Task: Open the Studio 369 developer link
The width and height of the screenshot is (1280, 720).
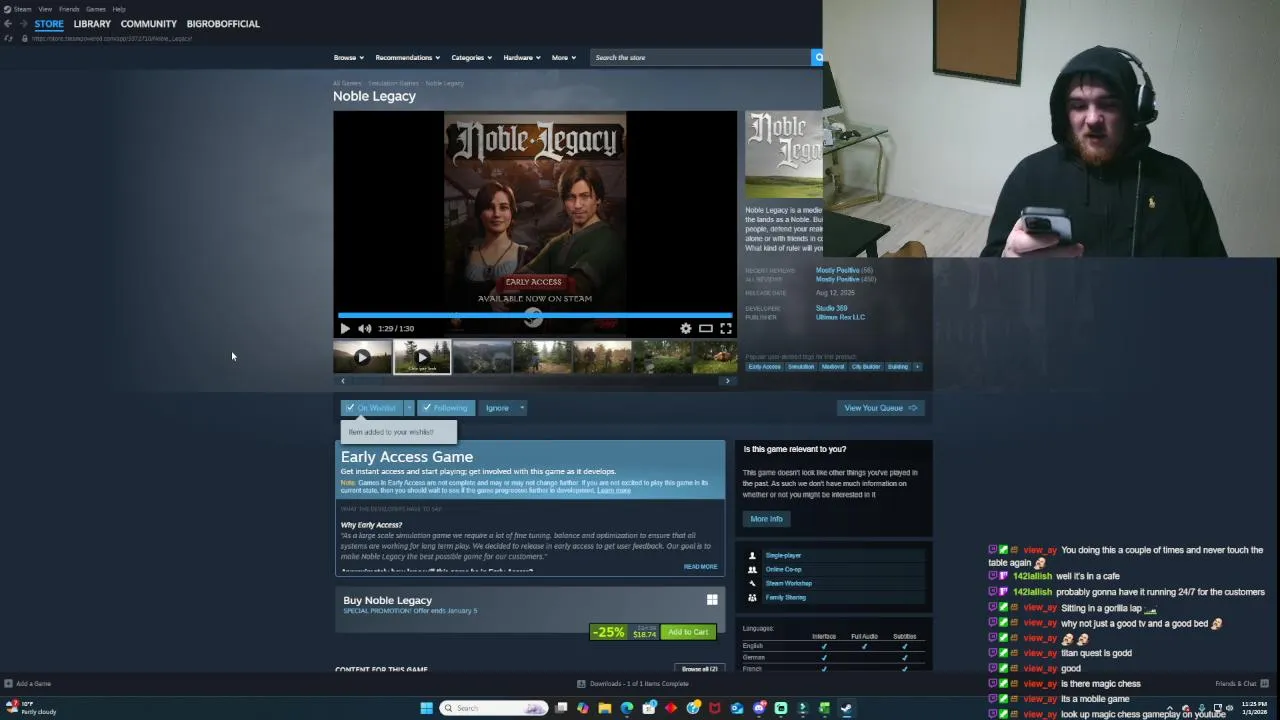Action: tap(831, 309)
